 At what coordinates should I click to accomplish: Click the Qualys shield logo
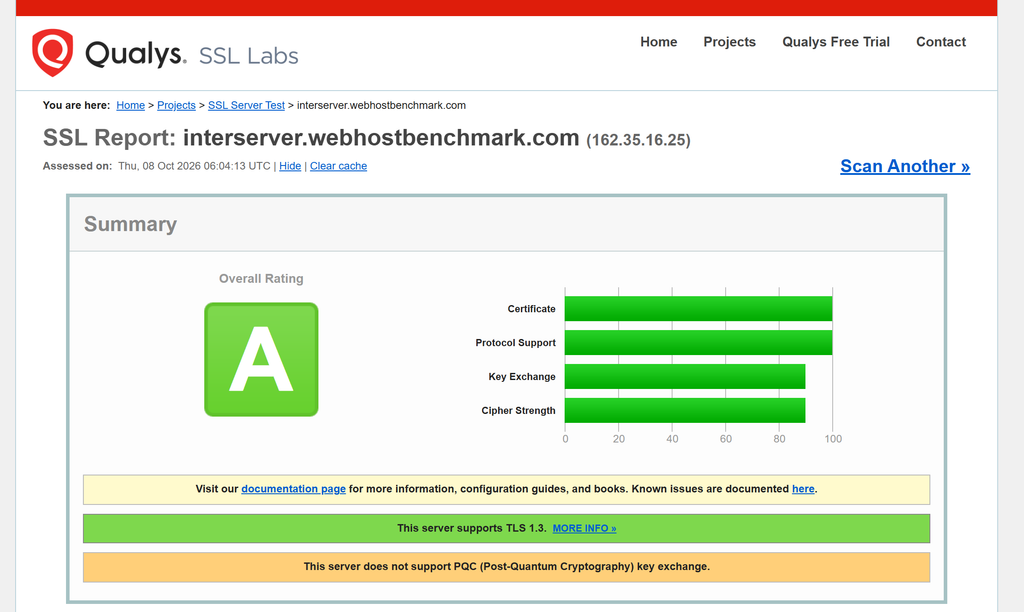coord(52,52)
